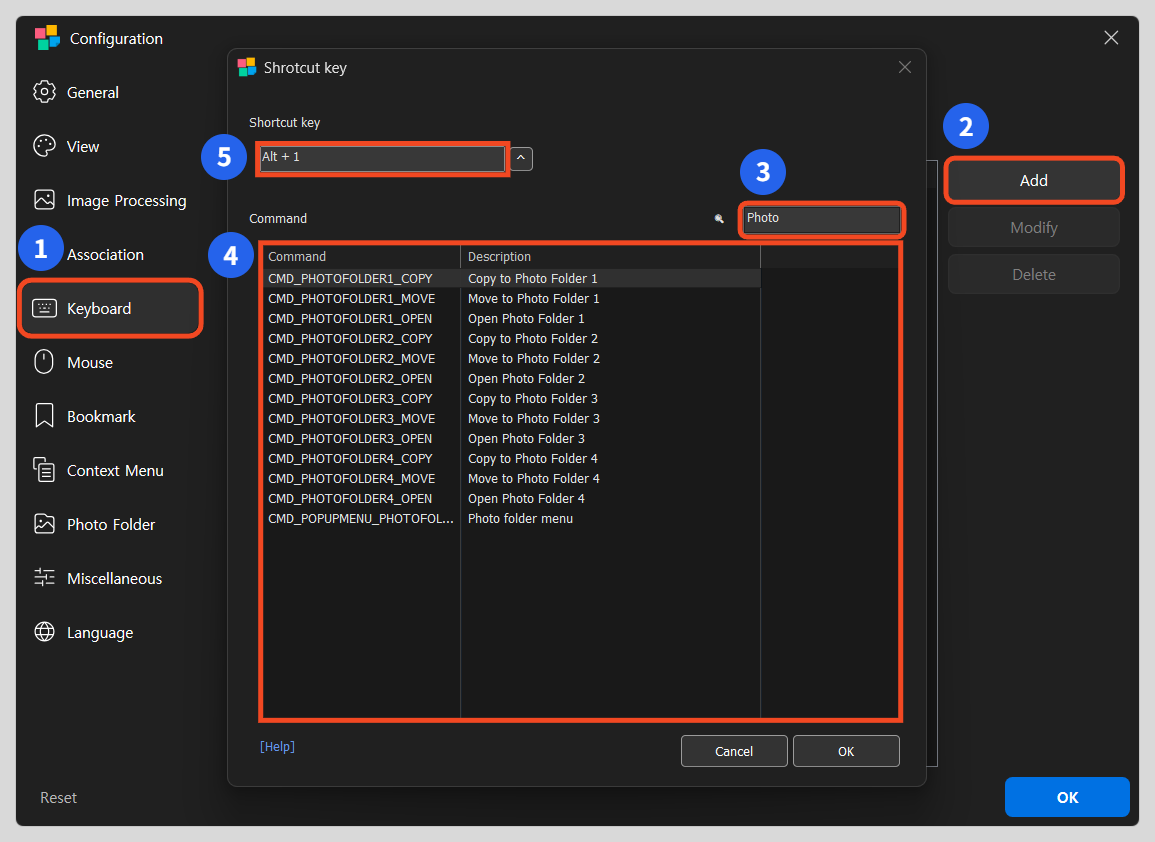Select the CMD_PHOTOFOLDER2_MOVE row
The height and width of the screenshot is (842, 1155).
511,358
